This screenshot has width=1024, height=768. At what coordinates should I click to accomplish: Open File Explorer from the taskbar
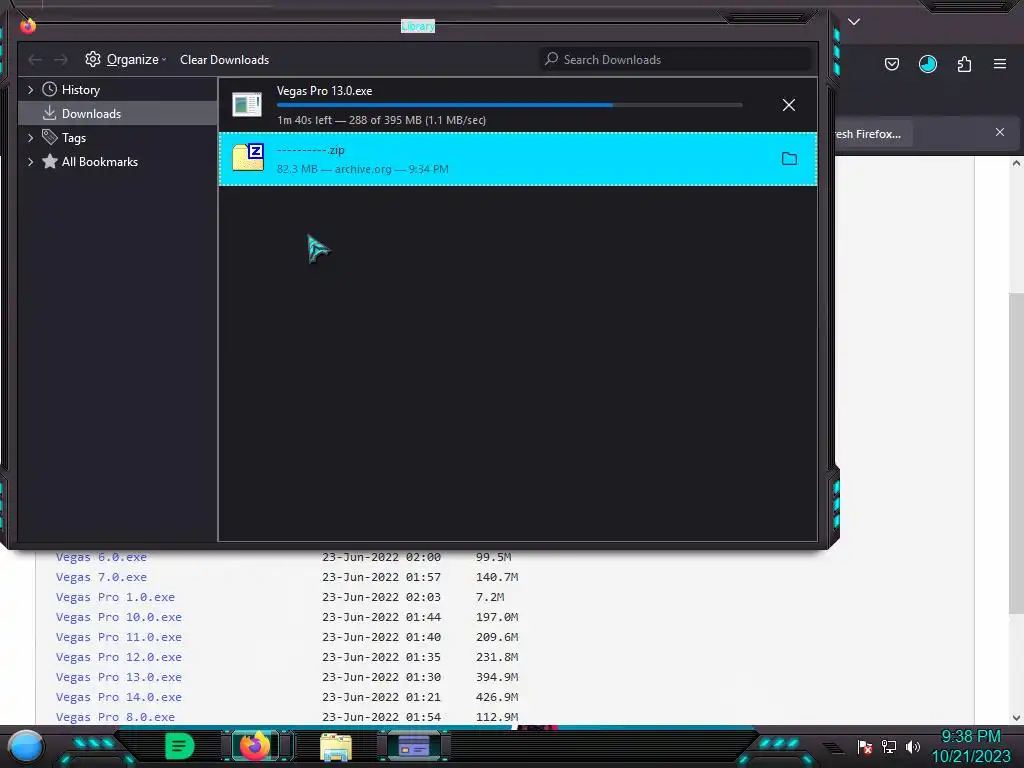pos(336,747)
